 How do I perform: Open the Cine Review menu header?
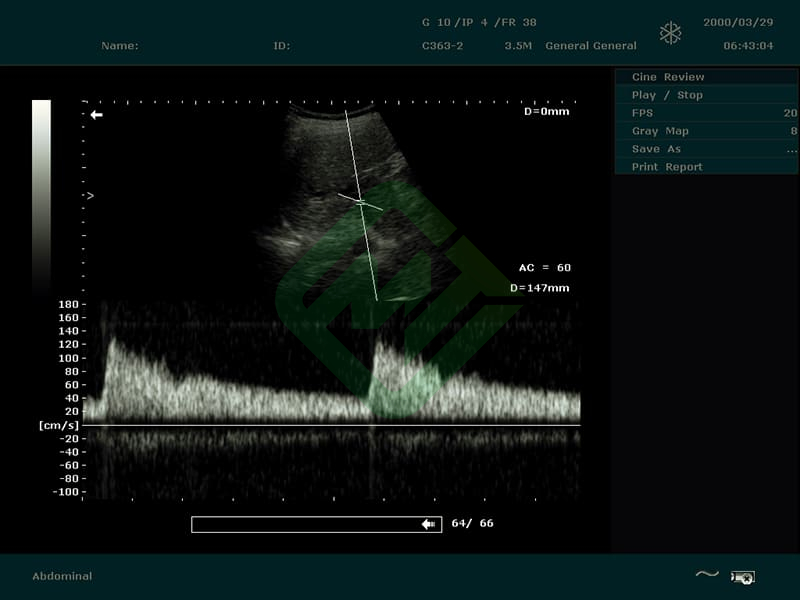pos(707,77)
